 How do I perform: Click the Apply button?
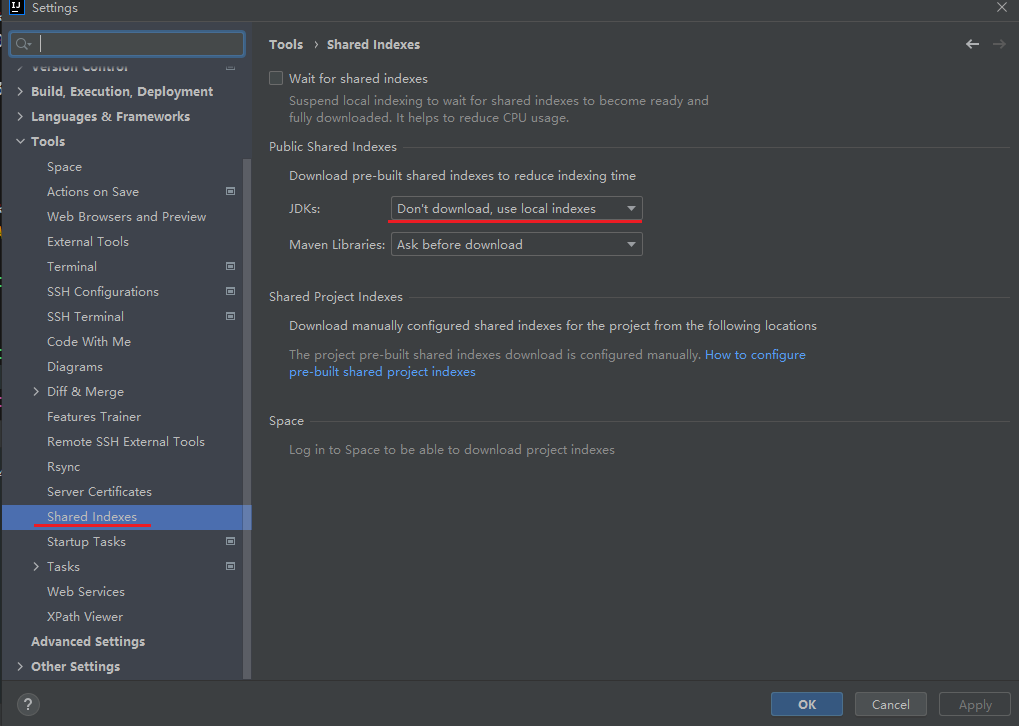(973, 704)
